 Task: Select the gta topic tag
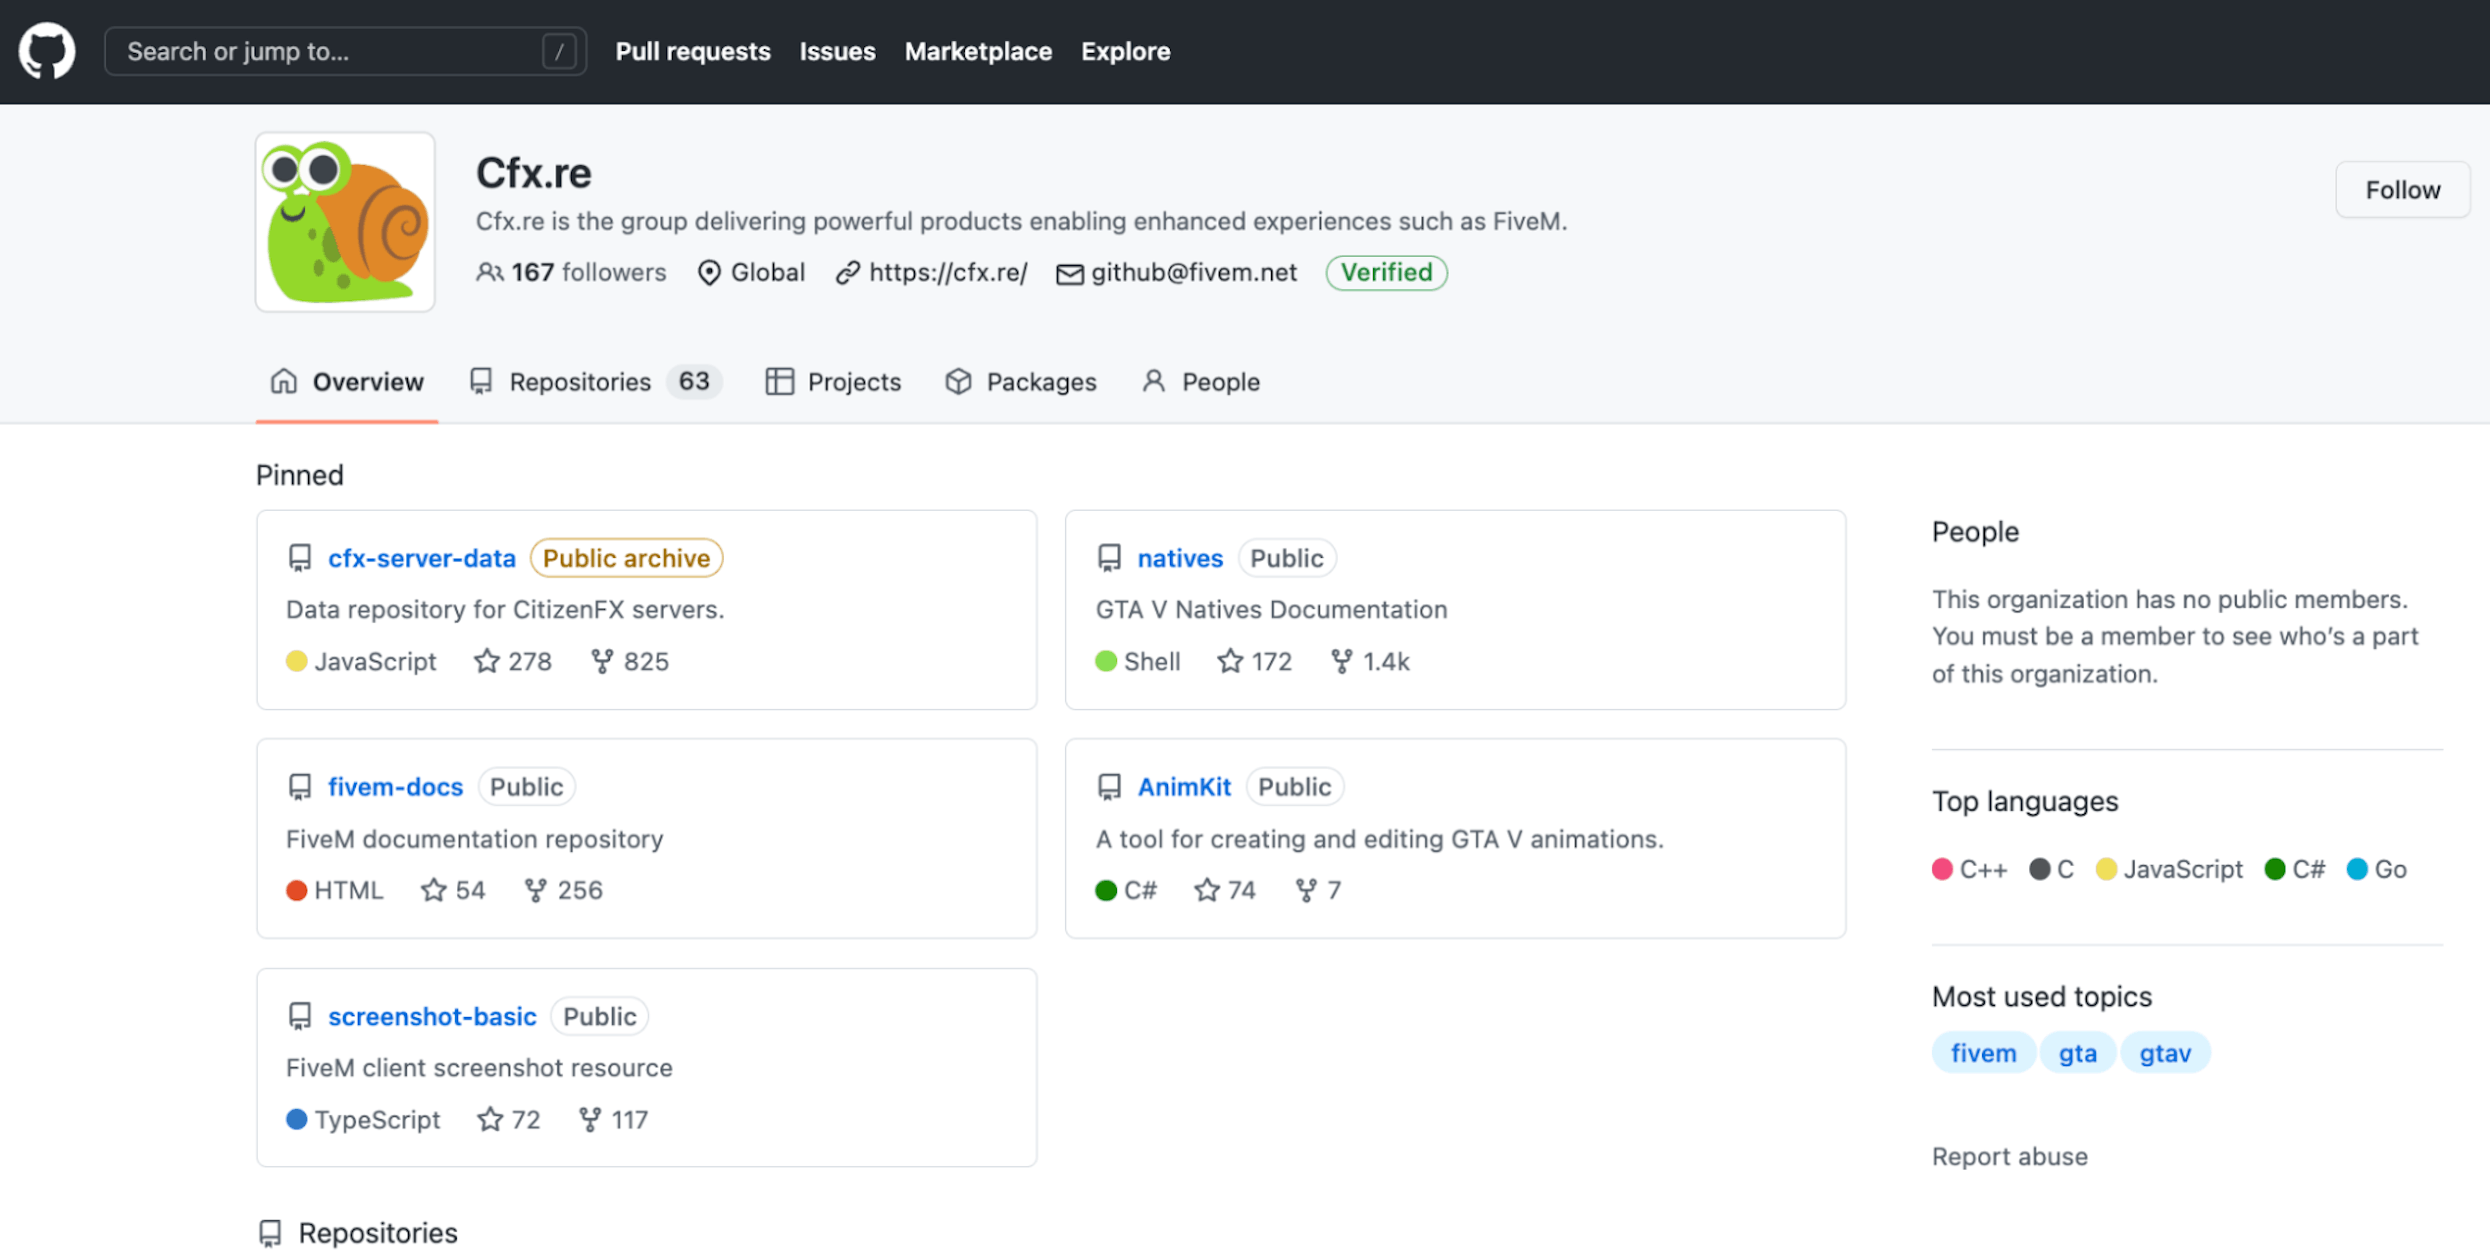(x=2077, y=1052)
